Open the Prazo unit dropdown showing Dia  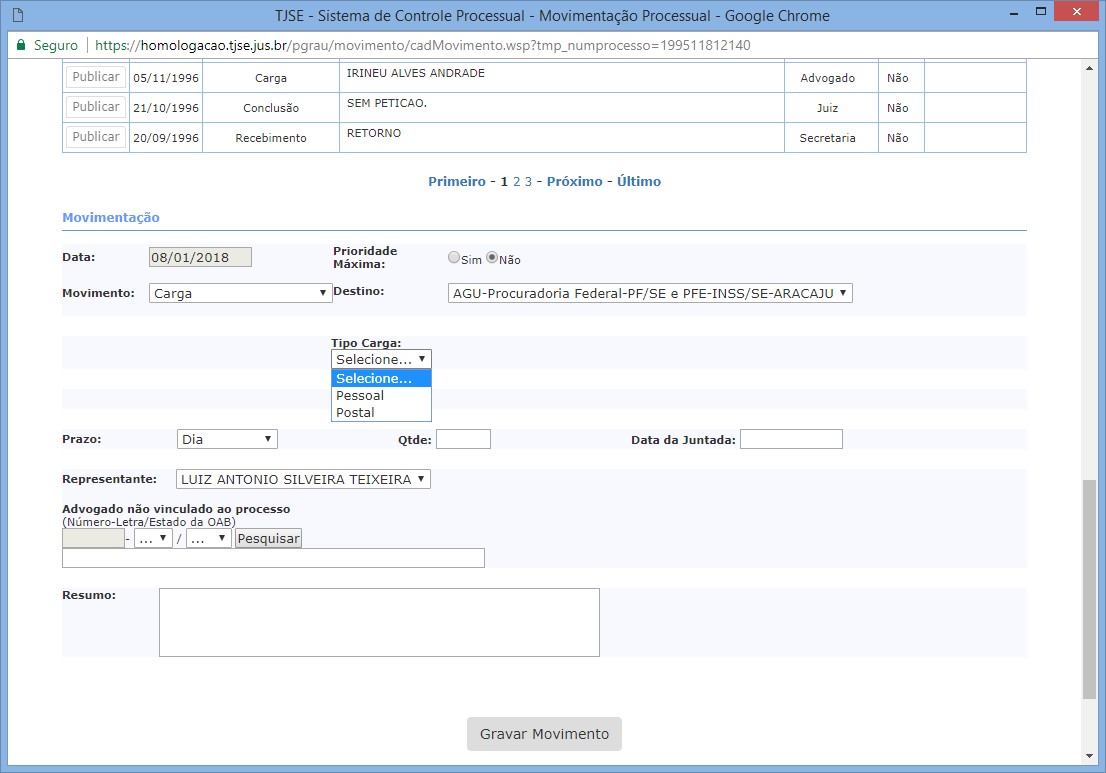point(227,439)
